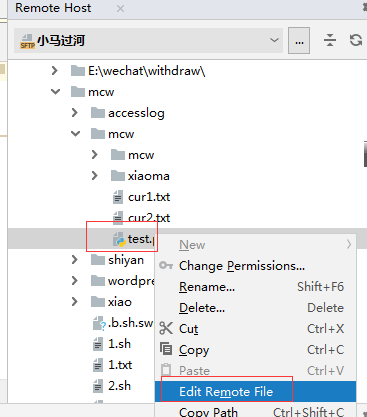Expand the accesslog folder
The width and height of the screenshot is (367, 417).
point(75,113)
